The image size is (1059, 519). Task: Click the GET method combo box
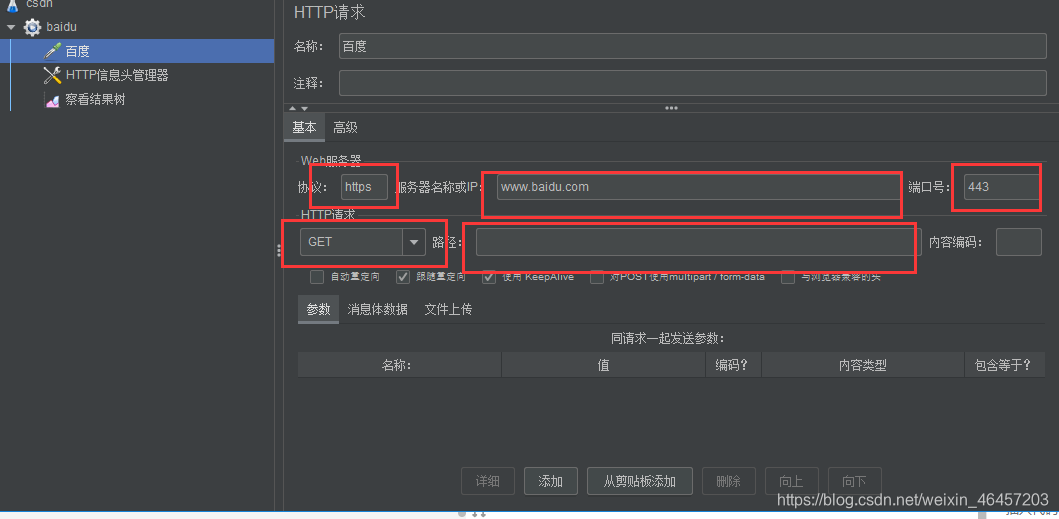click(x=363, y=242)
